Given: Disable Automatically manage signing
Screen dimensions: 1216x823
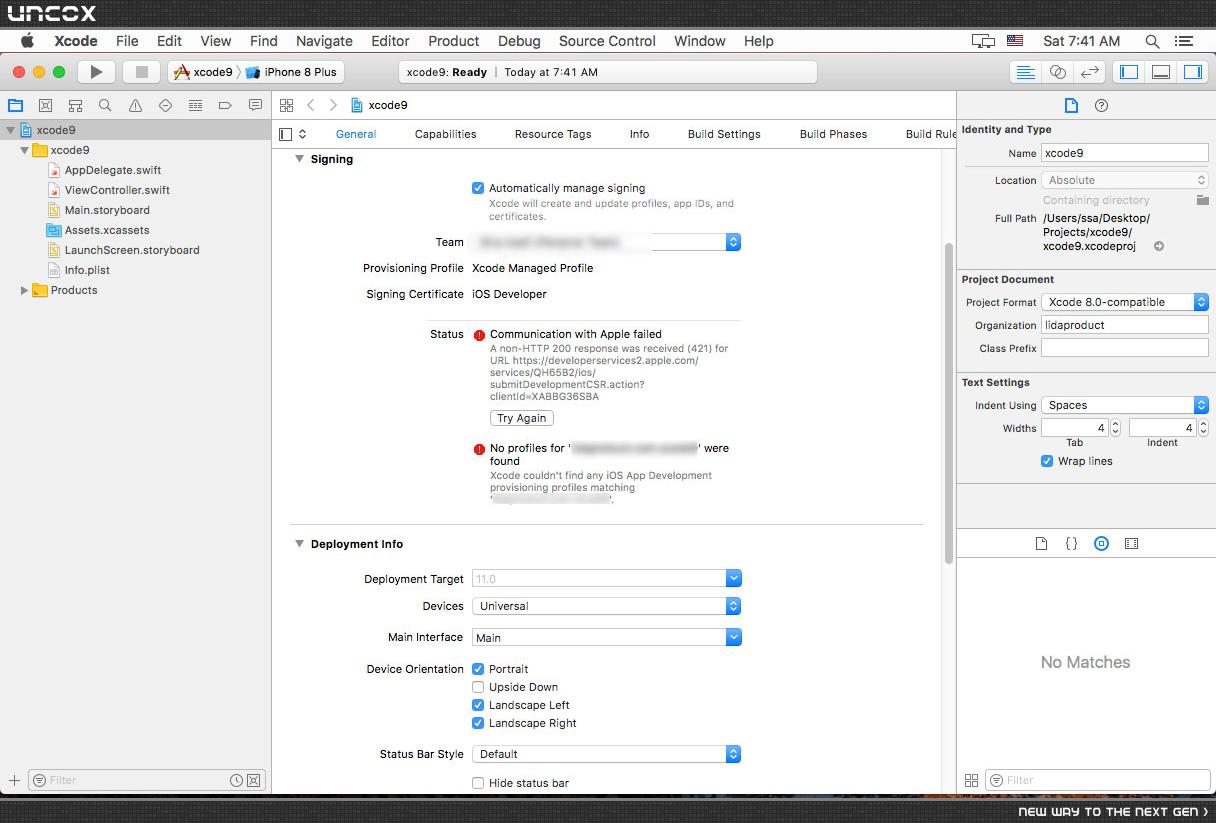Looking at the screenshot, I should (478, 188).
